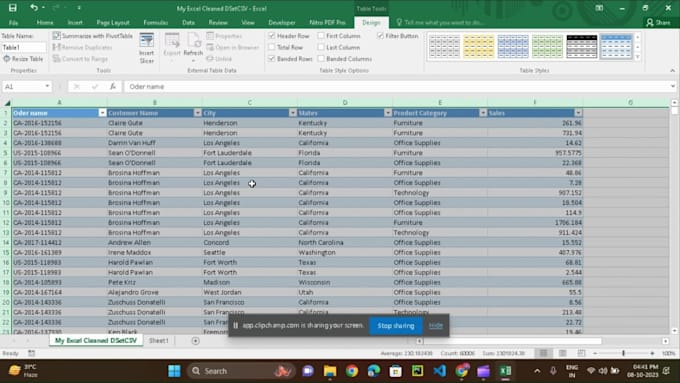The width and height of the screenshot is (680, 383).
Task: Click the Excel taskbar icon
Action: click(505, 371)
